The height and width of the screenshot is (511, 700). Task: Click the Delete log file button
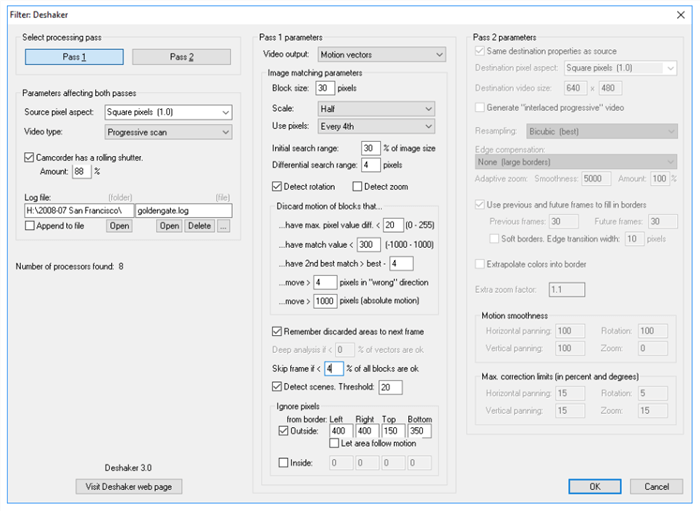click(199, 226)
